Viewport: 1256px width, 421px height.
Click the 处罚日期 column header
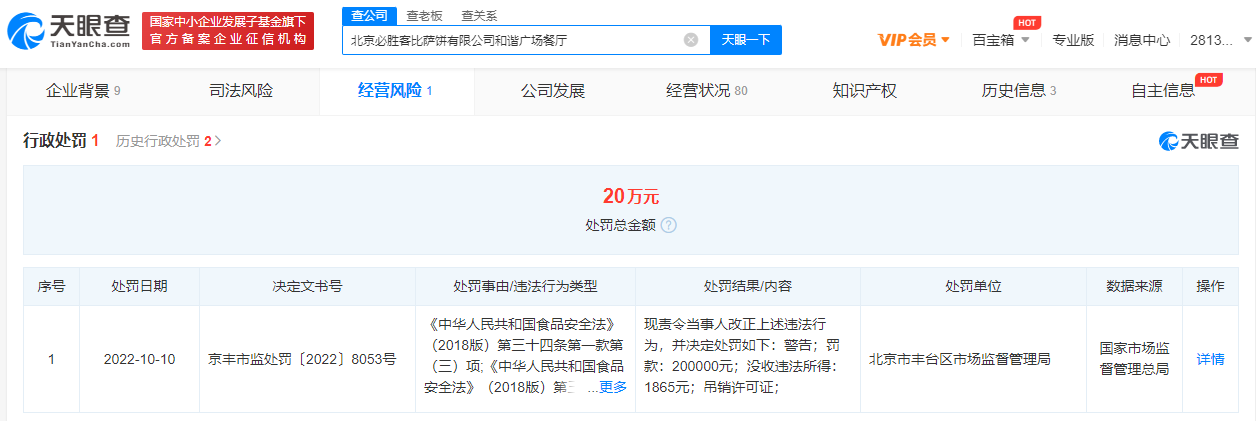(139, 286)
